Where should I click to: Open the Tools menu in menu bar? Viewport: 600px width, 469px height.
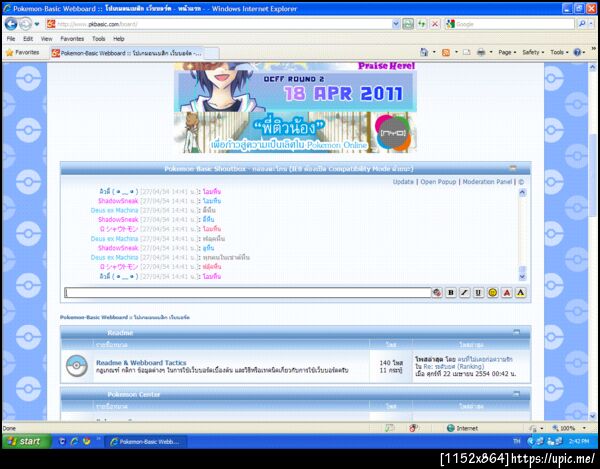tap(98, 39)
